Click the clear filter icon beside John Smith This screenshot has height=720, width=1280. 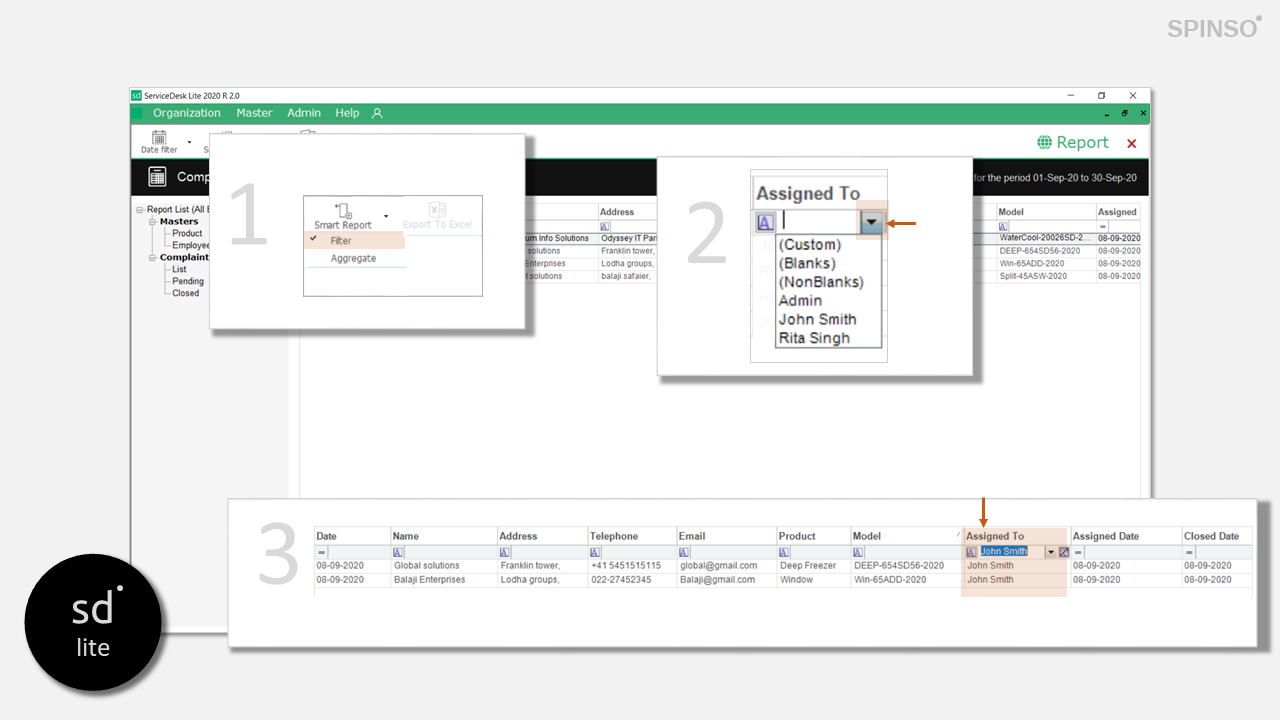click(1064, 552)
